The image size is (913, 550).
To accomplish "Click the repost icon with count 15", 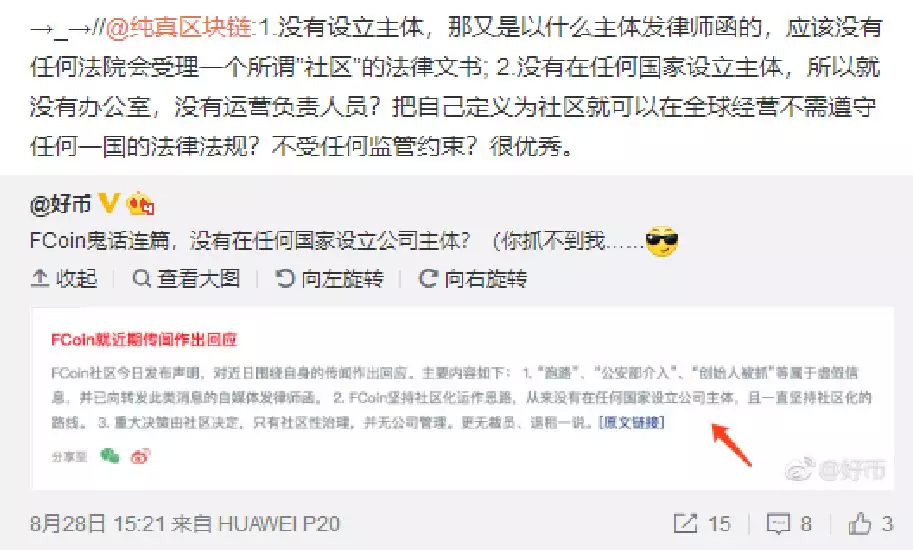I will (x=685, y=523).
